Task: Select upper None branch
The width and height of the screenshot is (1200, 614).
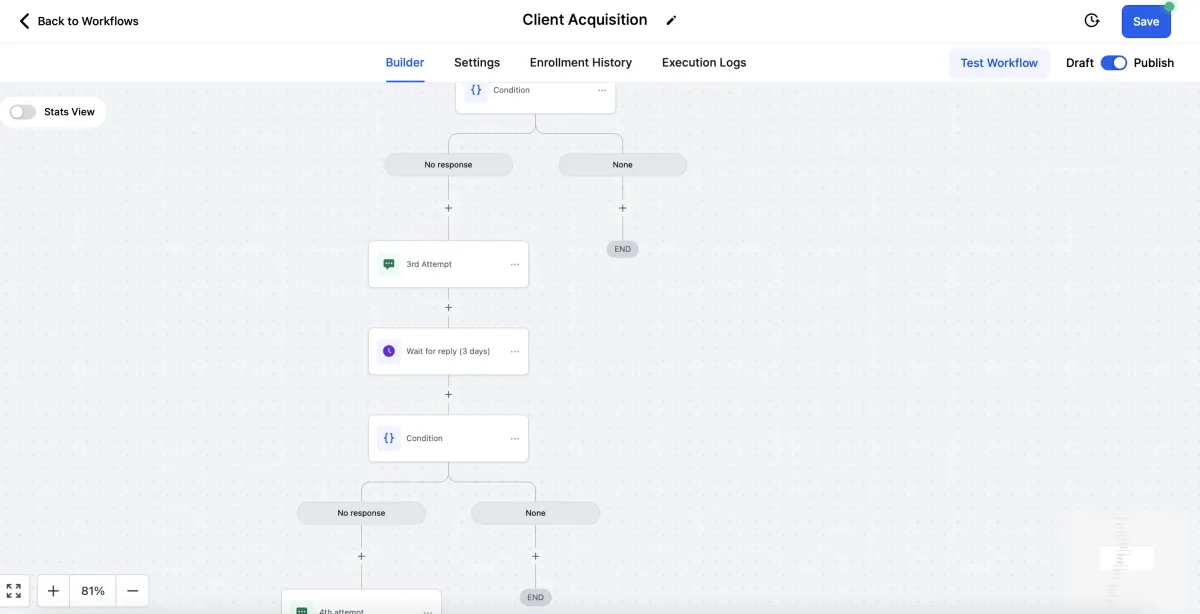Action: [x=622, y=165]
